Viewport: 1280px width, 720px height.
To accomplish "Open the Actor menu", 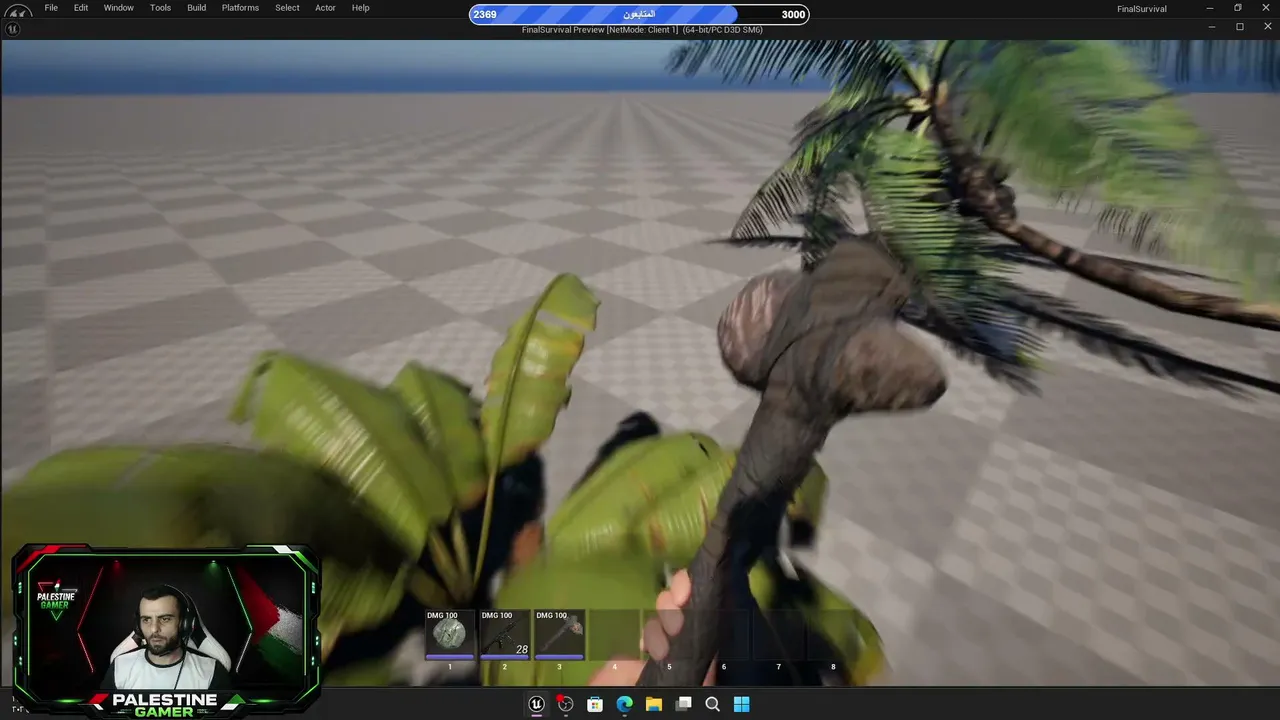I will [325, 8].
